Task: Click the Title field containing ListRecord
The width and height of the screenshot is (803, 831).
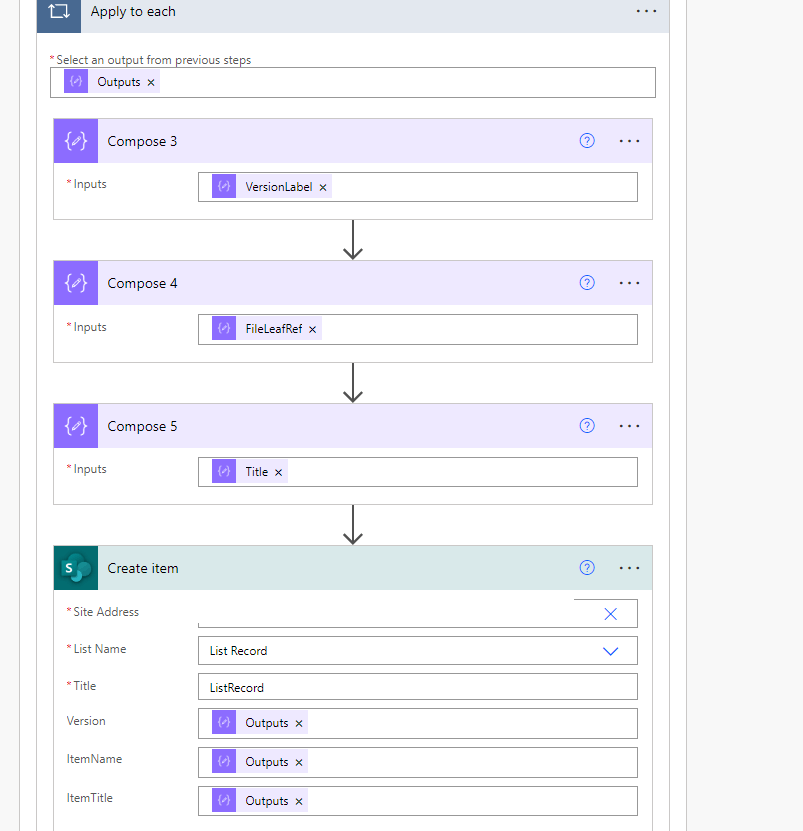Action: (x=418, y=687)
